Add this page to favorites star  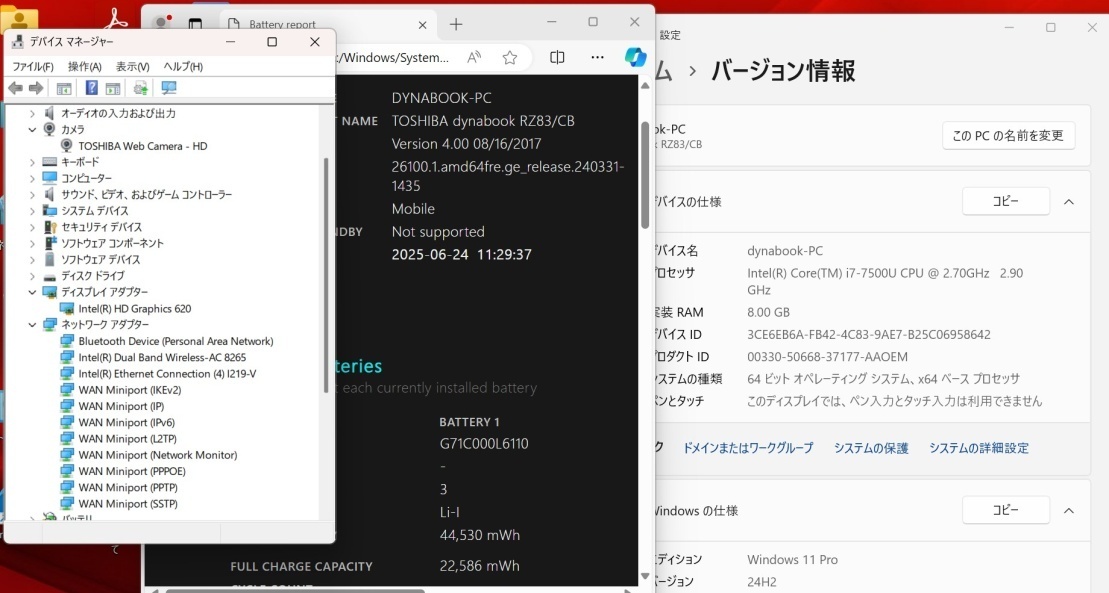click(x=510, y=58)
